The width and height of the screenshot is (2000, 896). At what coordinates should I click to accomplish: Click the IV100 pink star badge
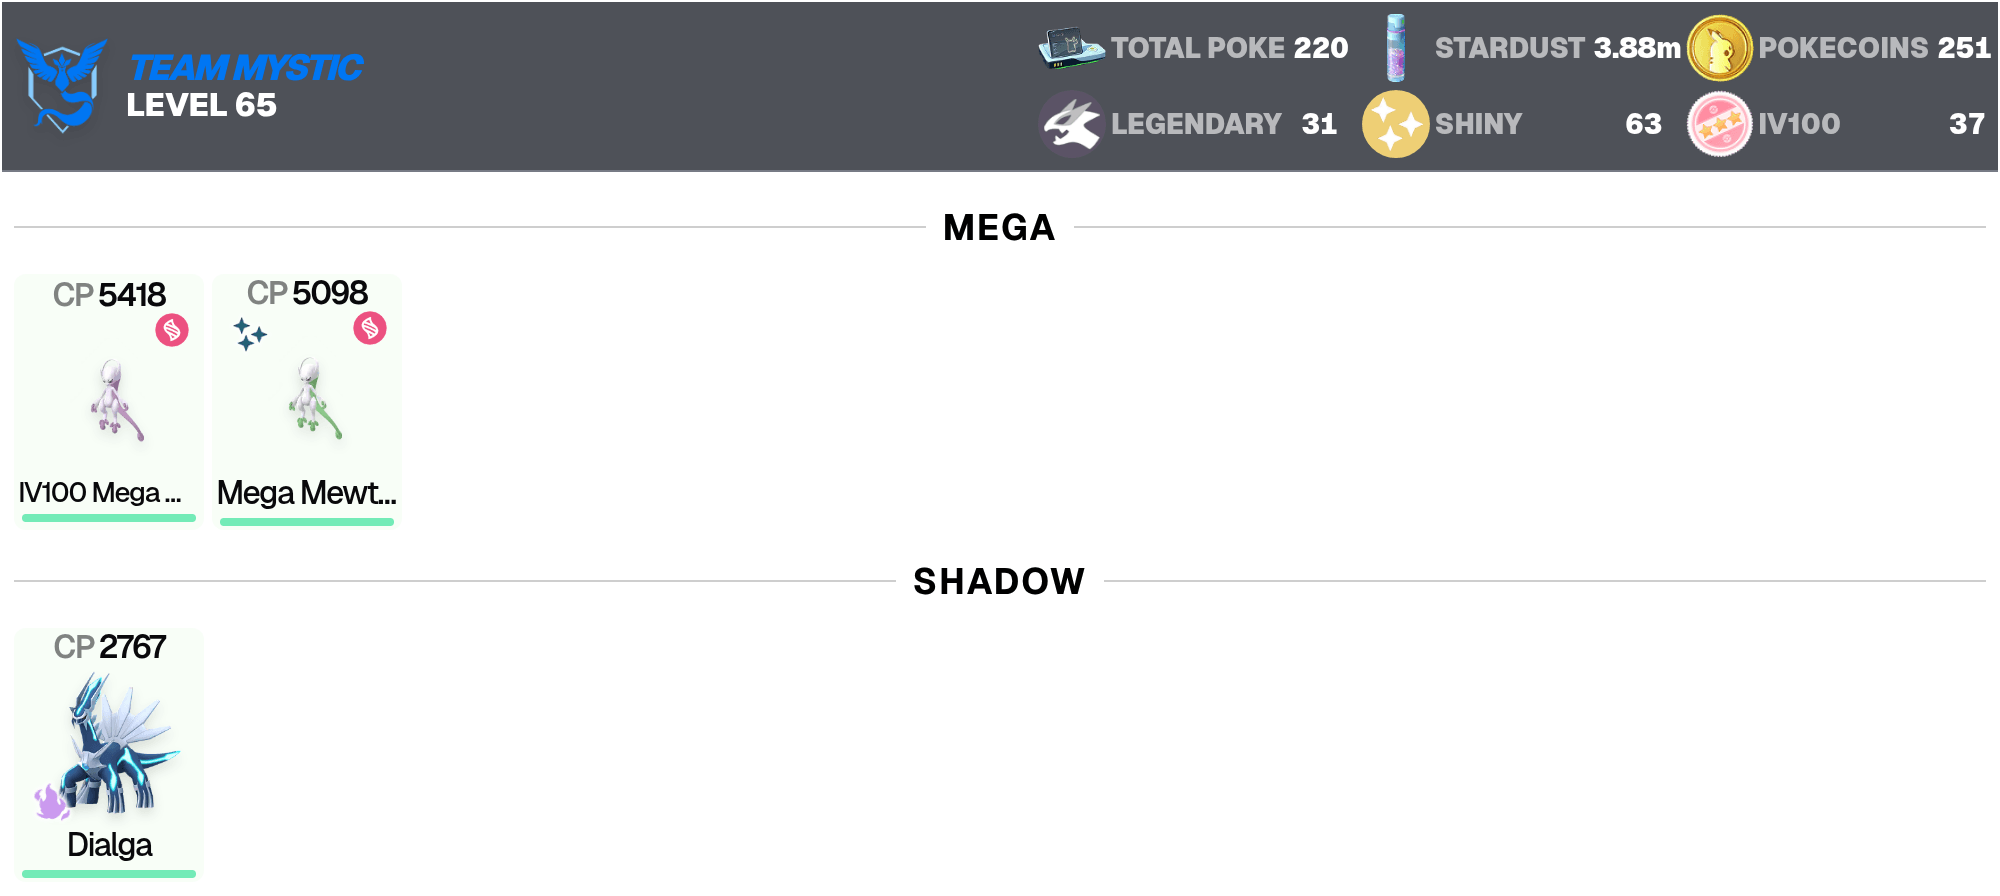pos(1719,124)
